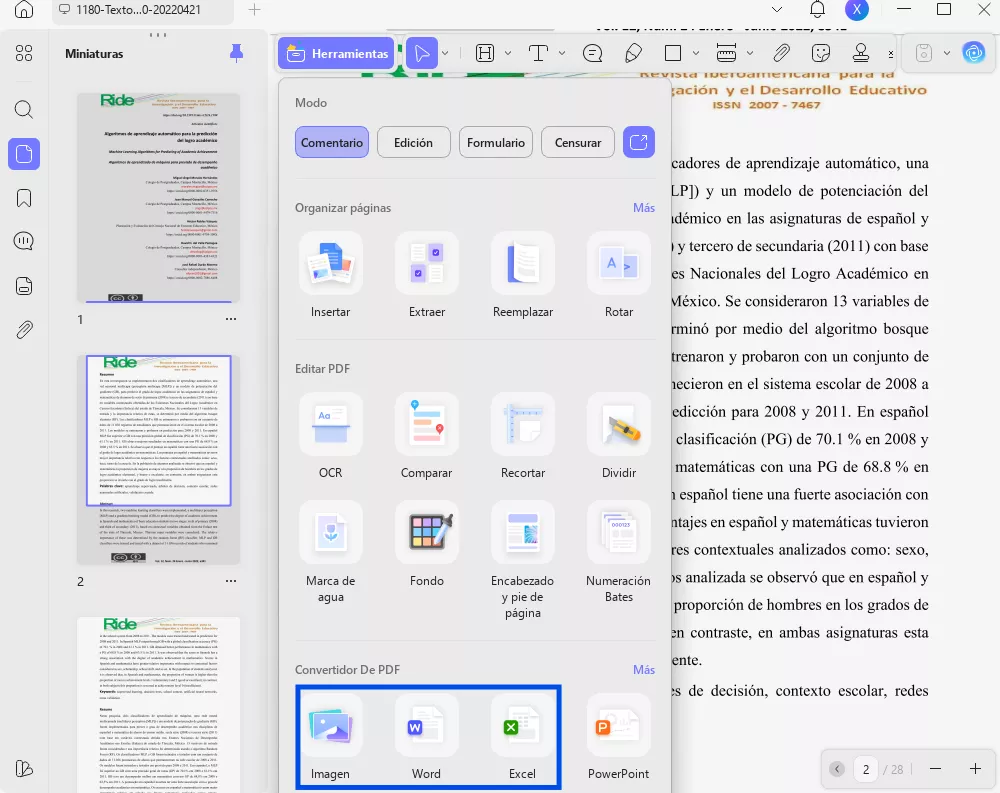Select page 2 thumbnail
This screenshot has height=793, width=1000.
(x=158, y=459)
